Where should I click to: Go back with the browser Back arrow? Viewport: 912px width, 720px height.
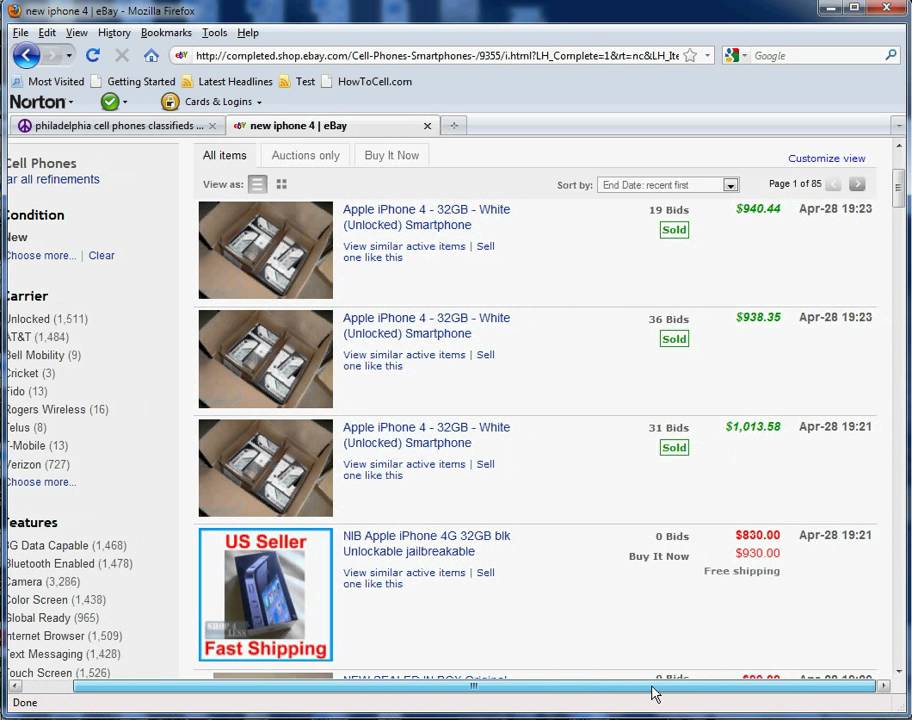coord(26,56)
